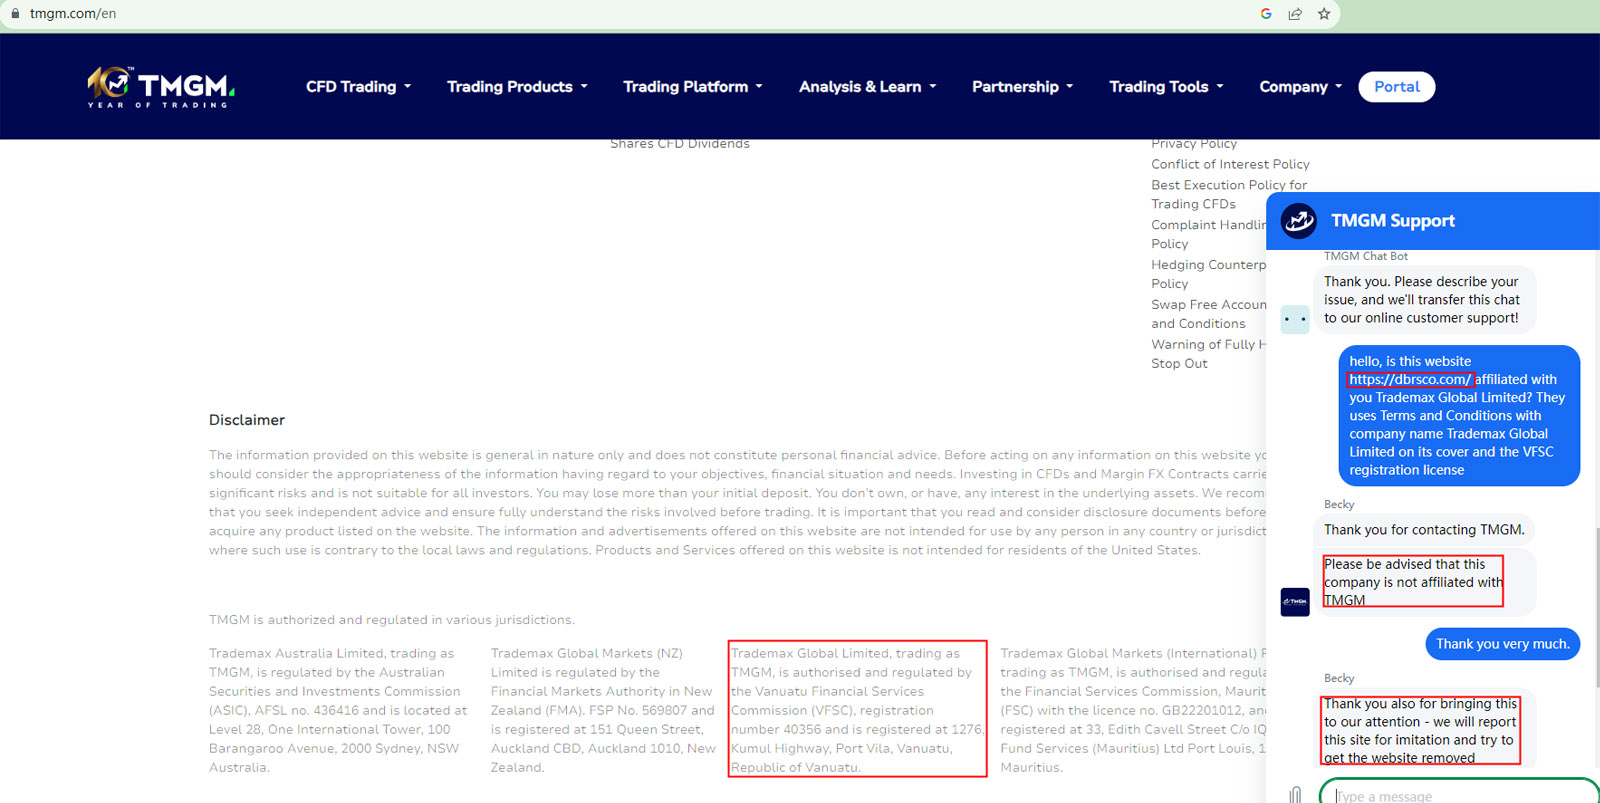This screenshot has height=803, width=1600.
Task: Click the address bar URL tmgm.com/en
Action: click(73, 14)
